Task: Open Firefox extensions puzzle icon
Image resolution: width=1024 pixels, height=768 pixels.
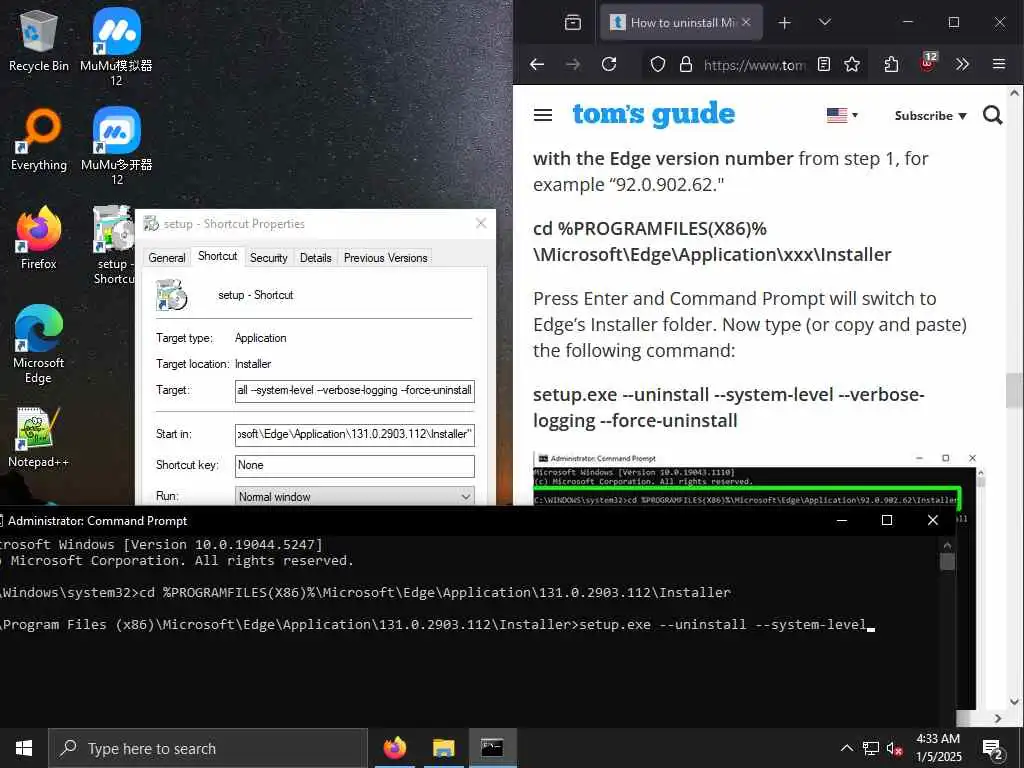Action: coord(891,64)
